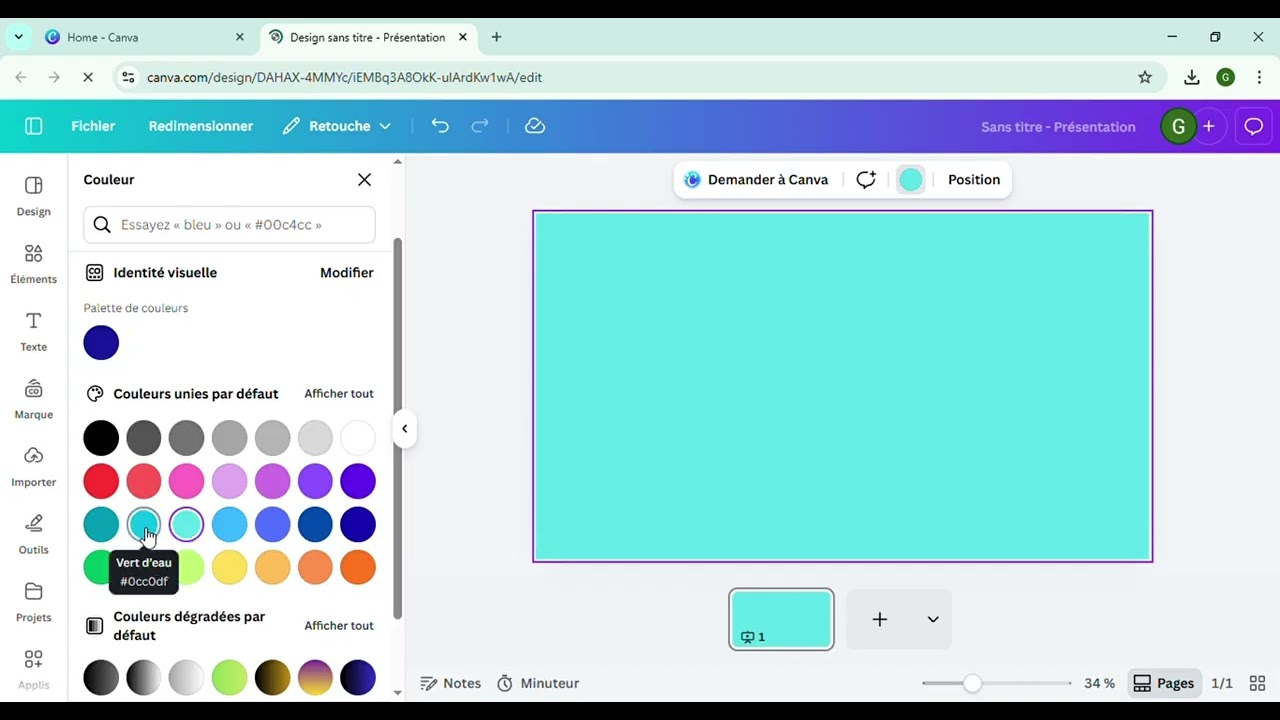Select the orange solid color swatch
This screenshot has width=1280, height=720.
click(358, 567)
